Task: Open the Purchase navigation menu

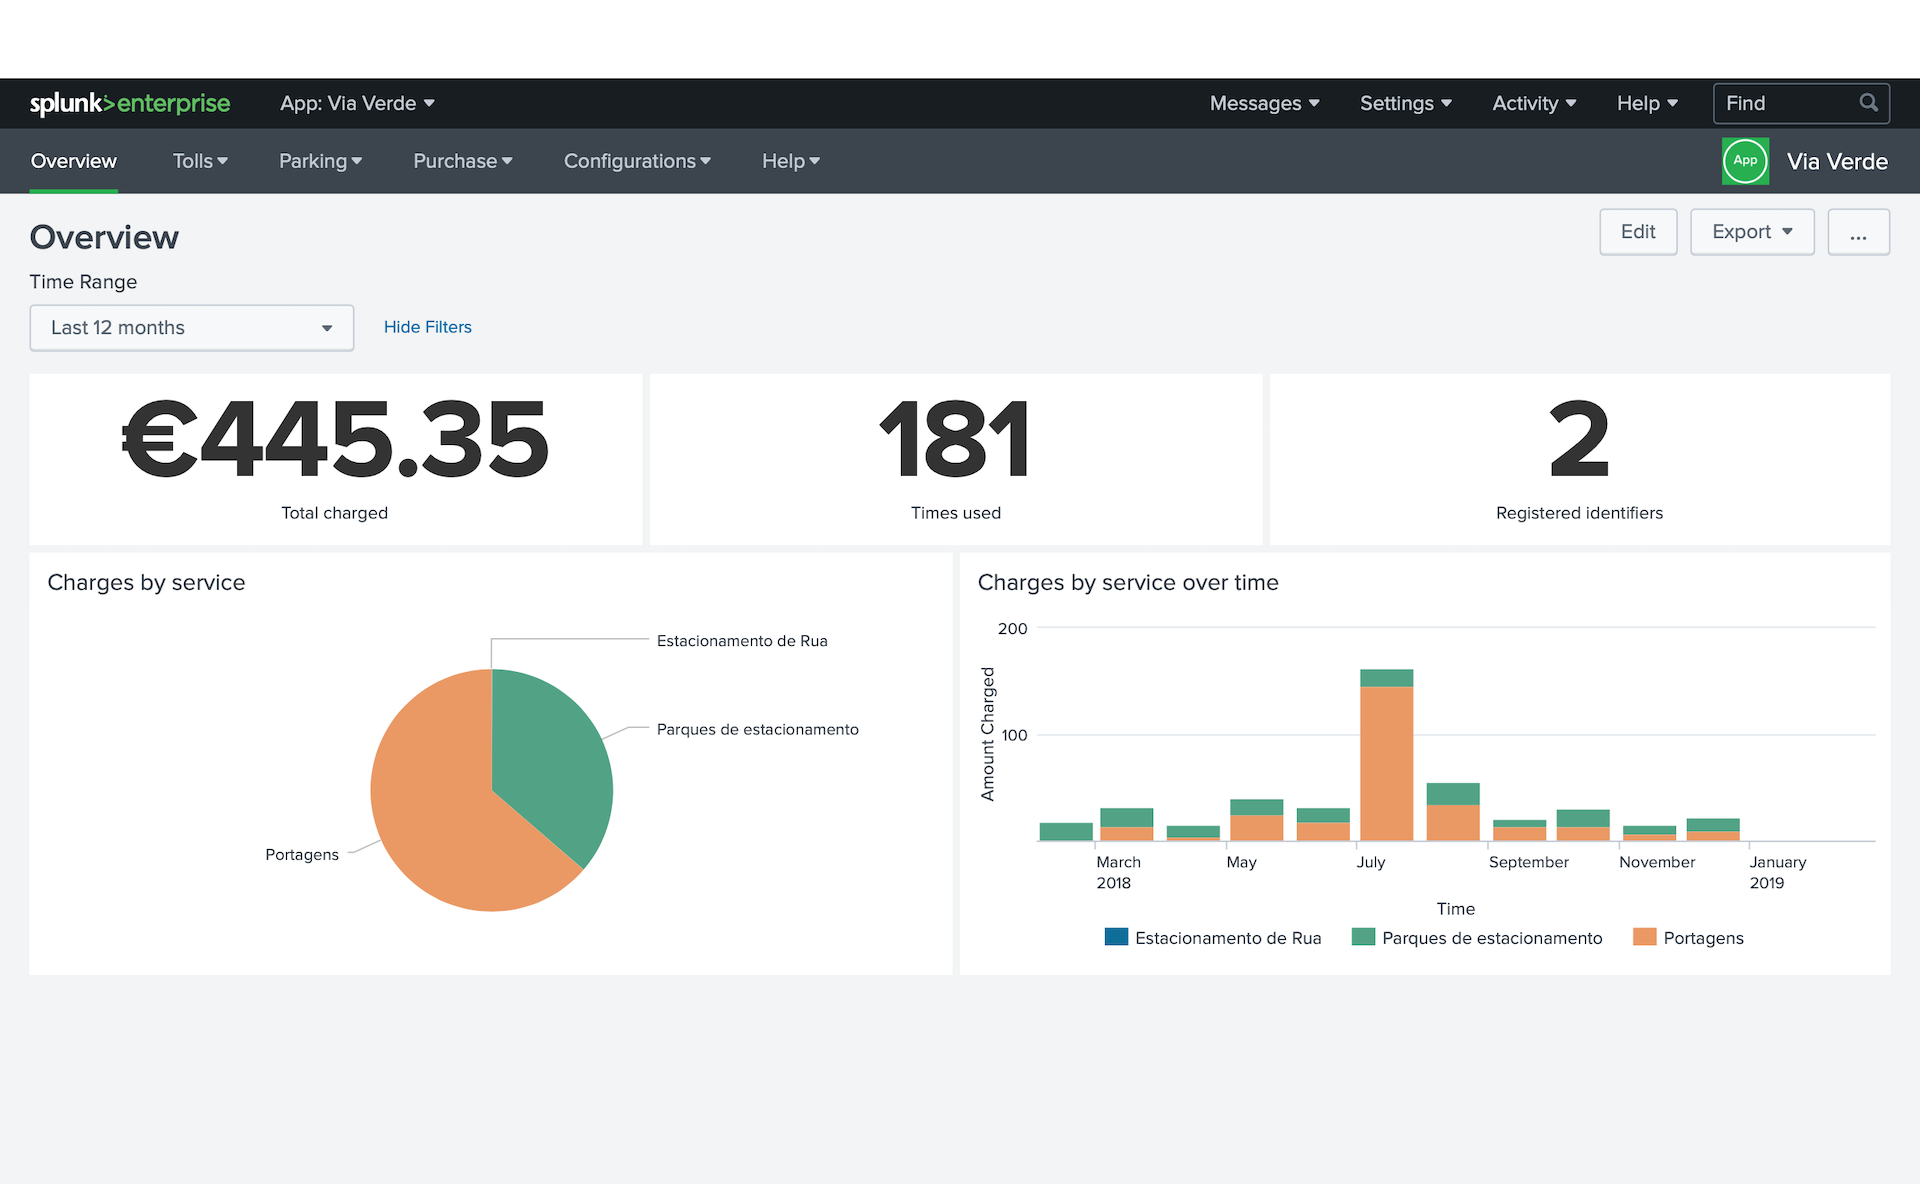Action: 462,161
